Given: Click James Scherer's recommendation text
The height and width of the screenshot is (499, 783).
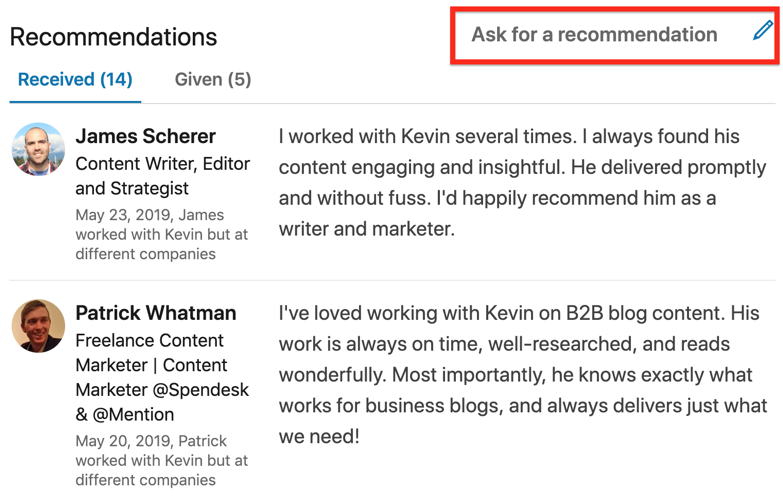Looking at the screenshot, I should tap(522, 182).
